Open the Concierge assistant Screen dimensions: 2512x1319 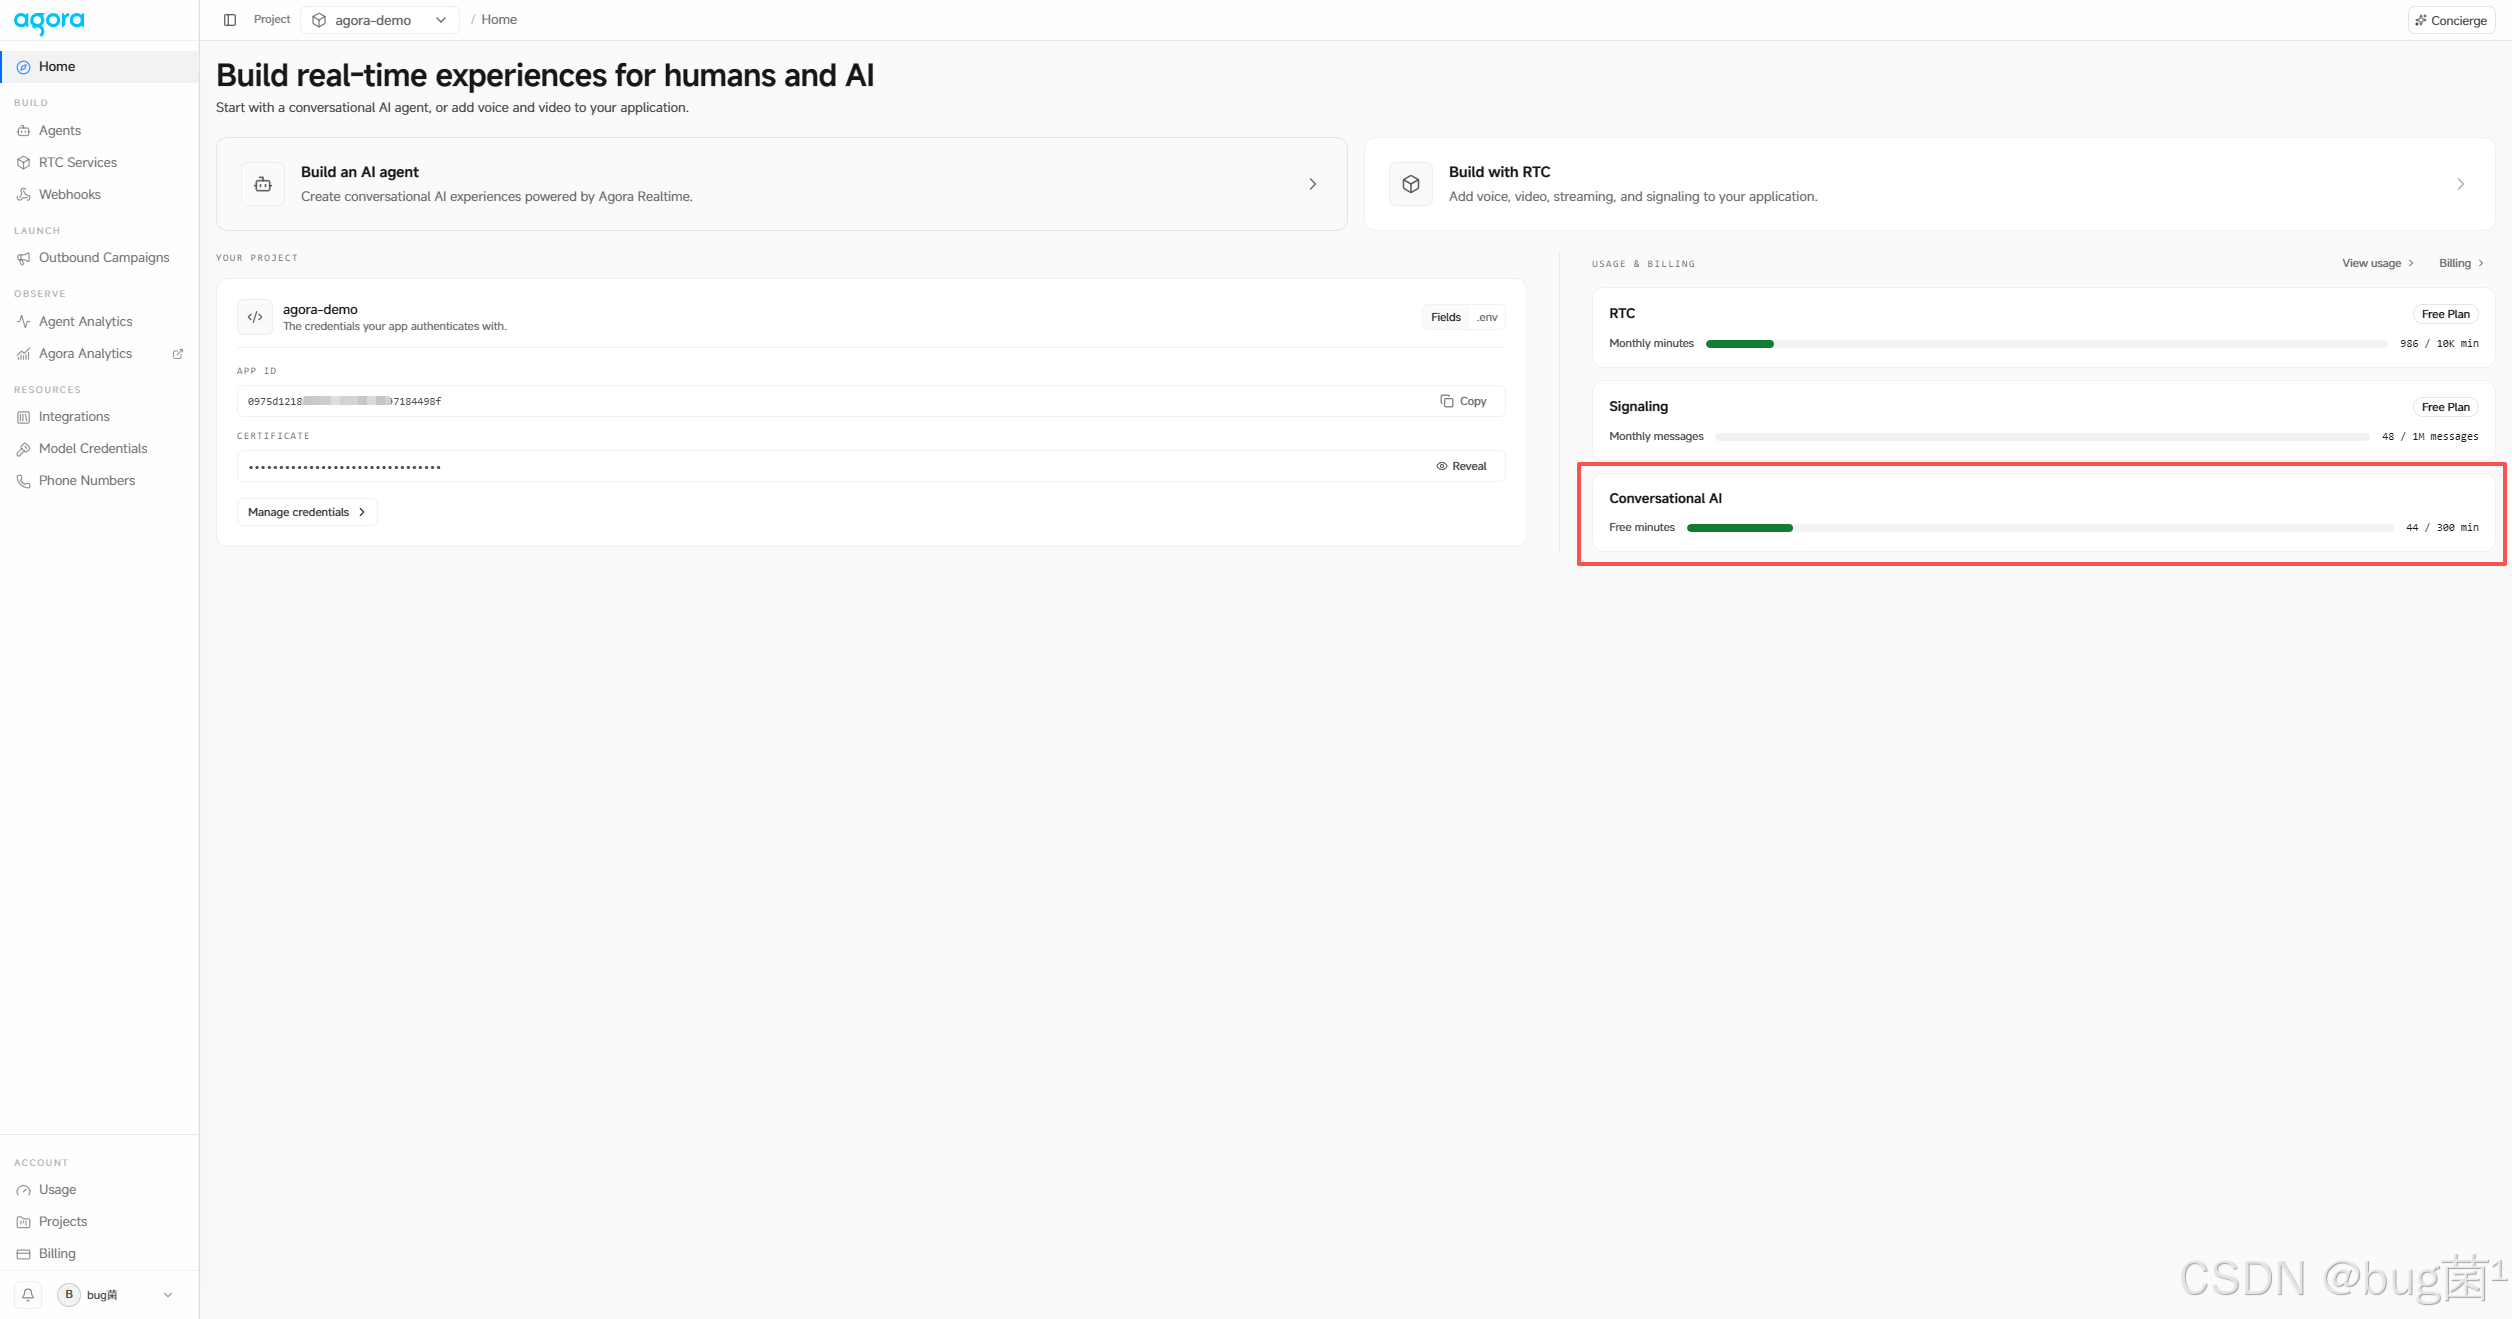tap(2451, 20)
